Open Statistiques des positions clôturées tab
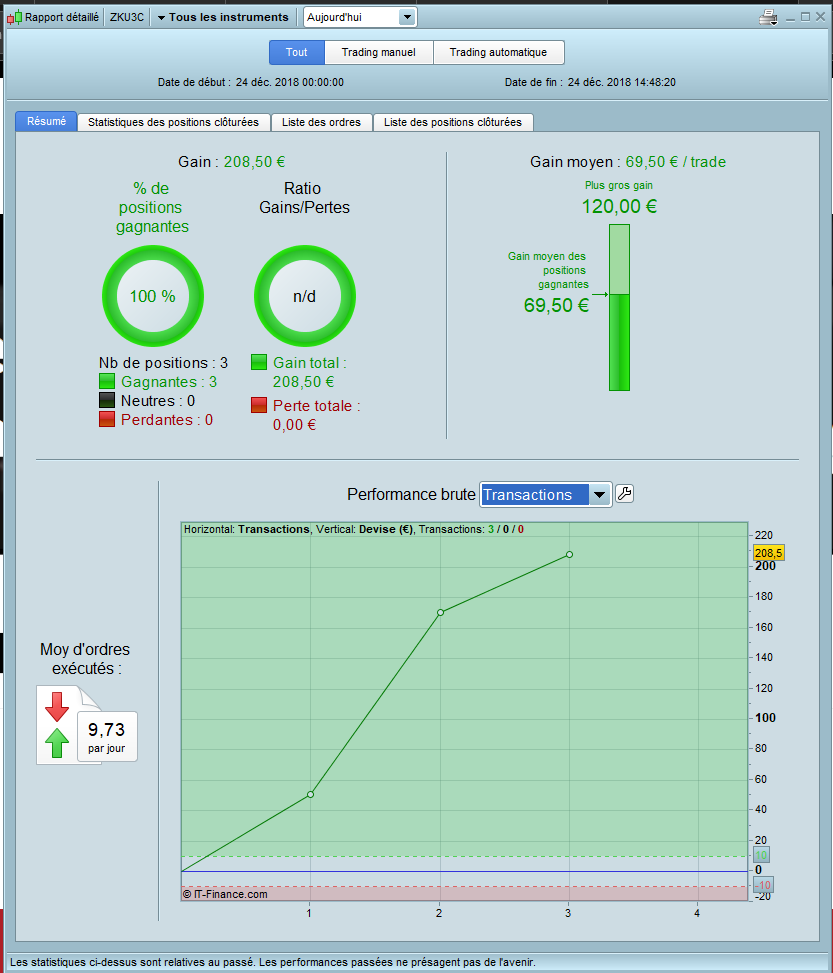The height and width of the screenshot is (973, 833). tap(173, 122)
